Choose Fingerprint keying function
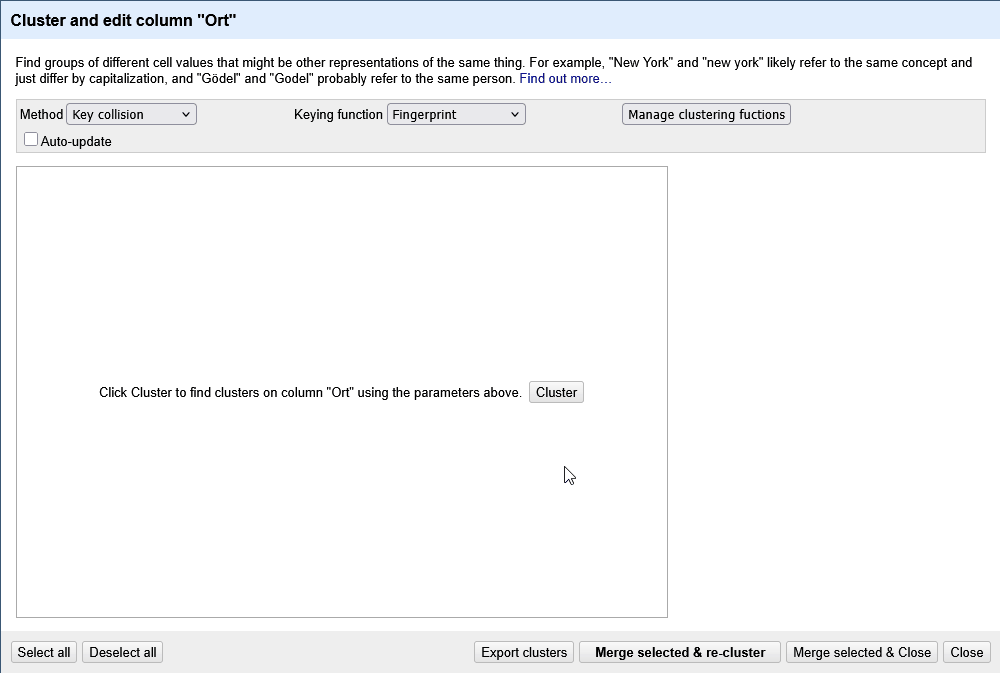The height and width of the screenshot is (673, 1000). pos(450,113)
